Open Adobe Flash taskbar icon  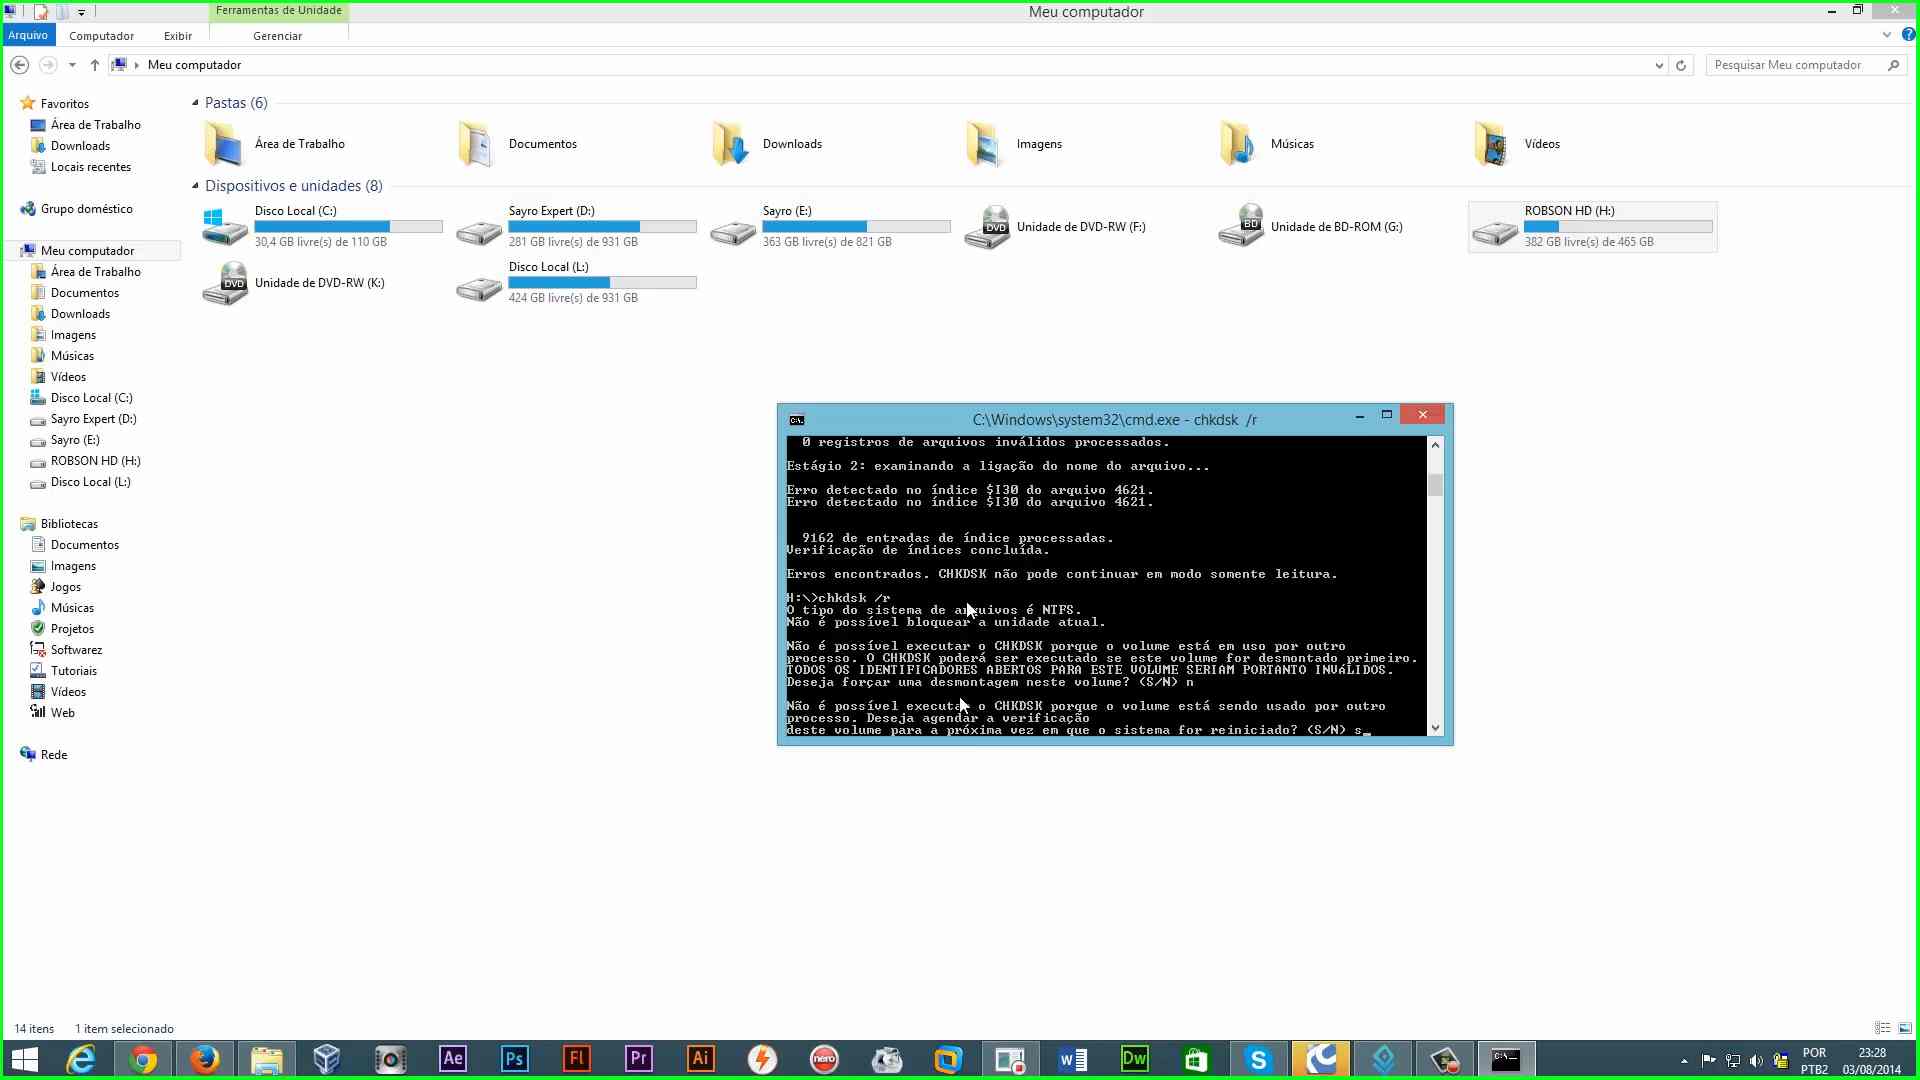(x=577, y=1059)
